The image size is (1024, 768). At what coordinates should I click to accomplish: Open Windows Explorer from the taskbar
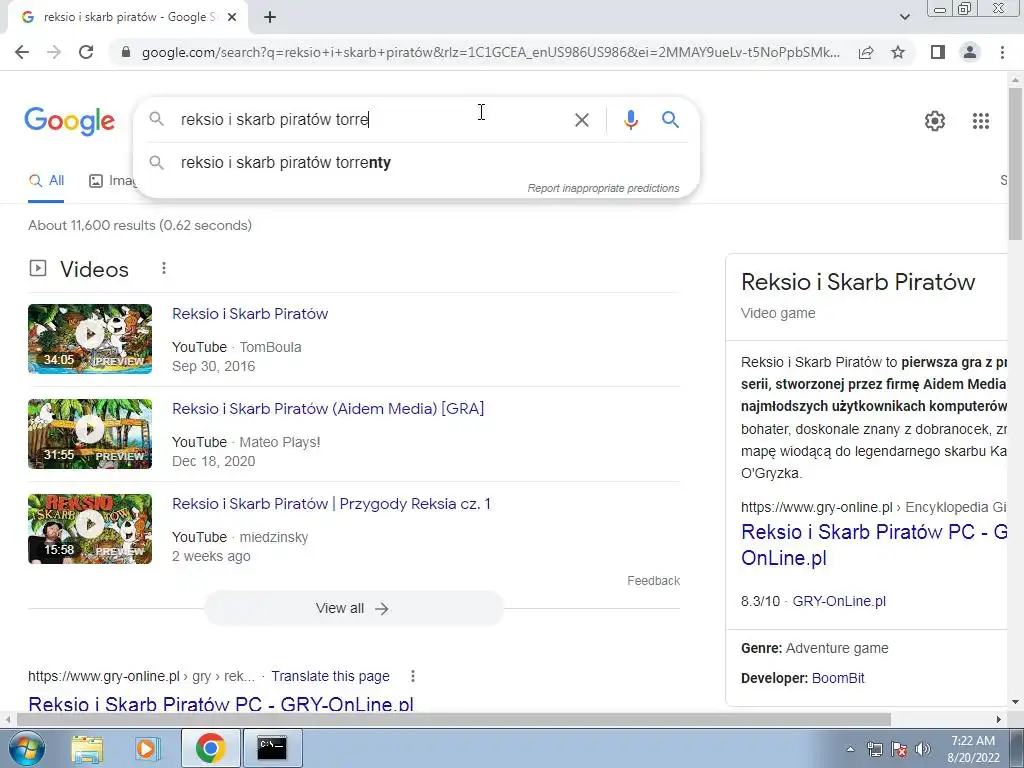pos(87,748)
